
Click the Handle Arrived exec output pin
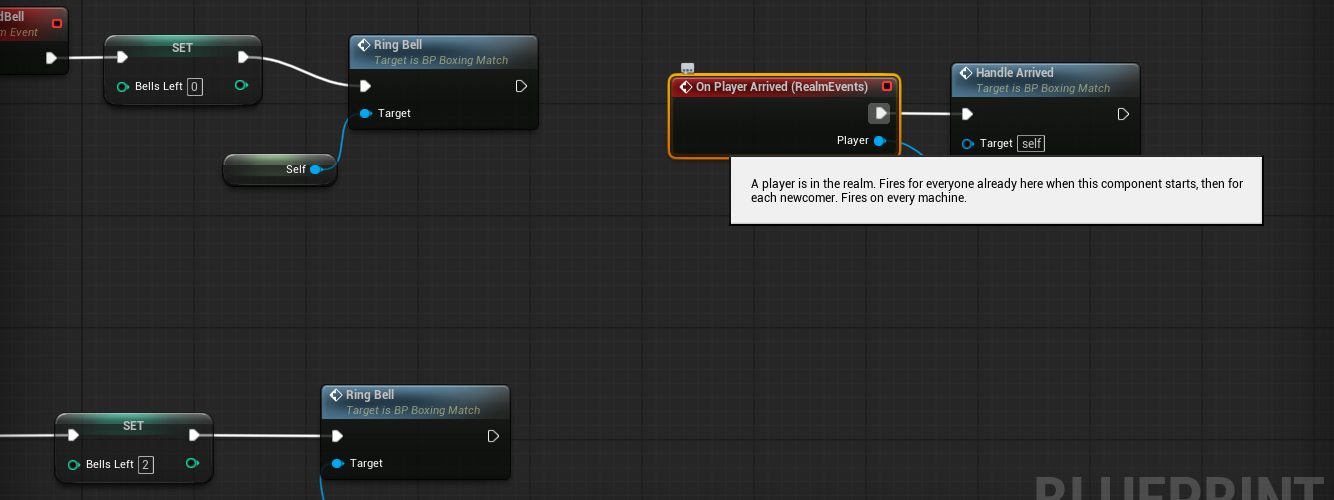pos(1123,114)
